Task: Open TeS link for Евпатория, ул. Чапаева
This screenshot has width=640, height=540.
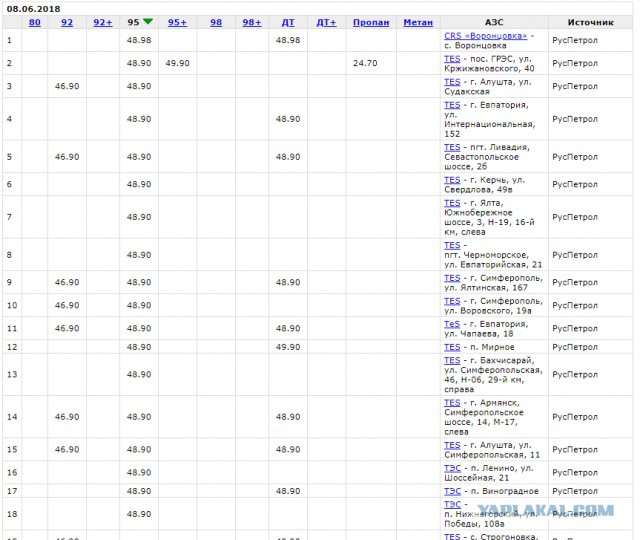Action: pyautogui.click(x=452, y=324)
